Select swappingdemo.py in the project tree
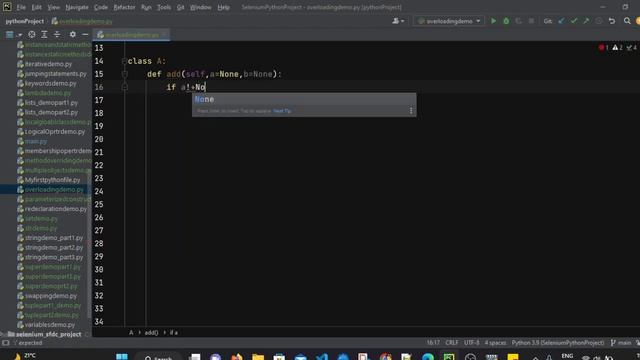 (51, 296)
